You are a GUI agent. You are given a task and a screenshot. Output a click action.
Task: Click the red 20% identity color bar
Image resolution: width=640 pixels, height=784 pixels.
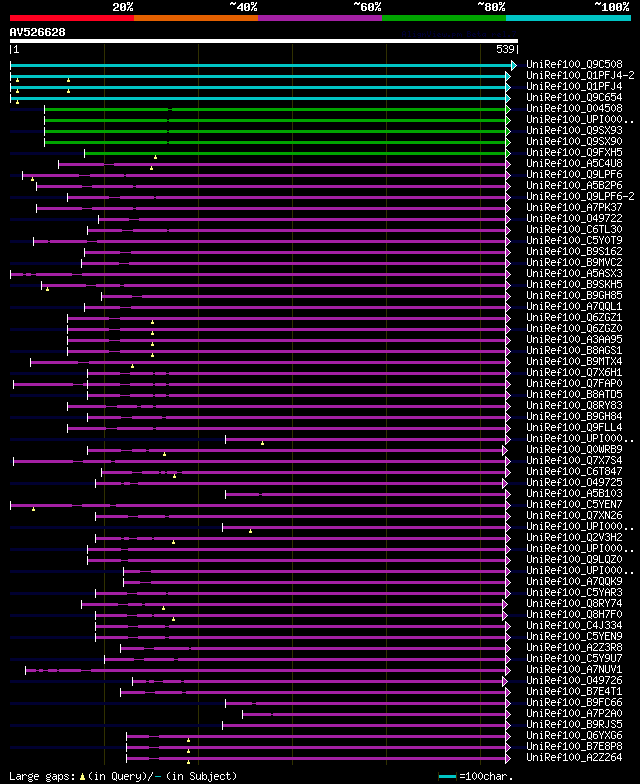pyautogui.click(x=72, y=18)
